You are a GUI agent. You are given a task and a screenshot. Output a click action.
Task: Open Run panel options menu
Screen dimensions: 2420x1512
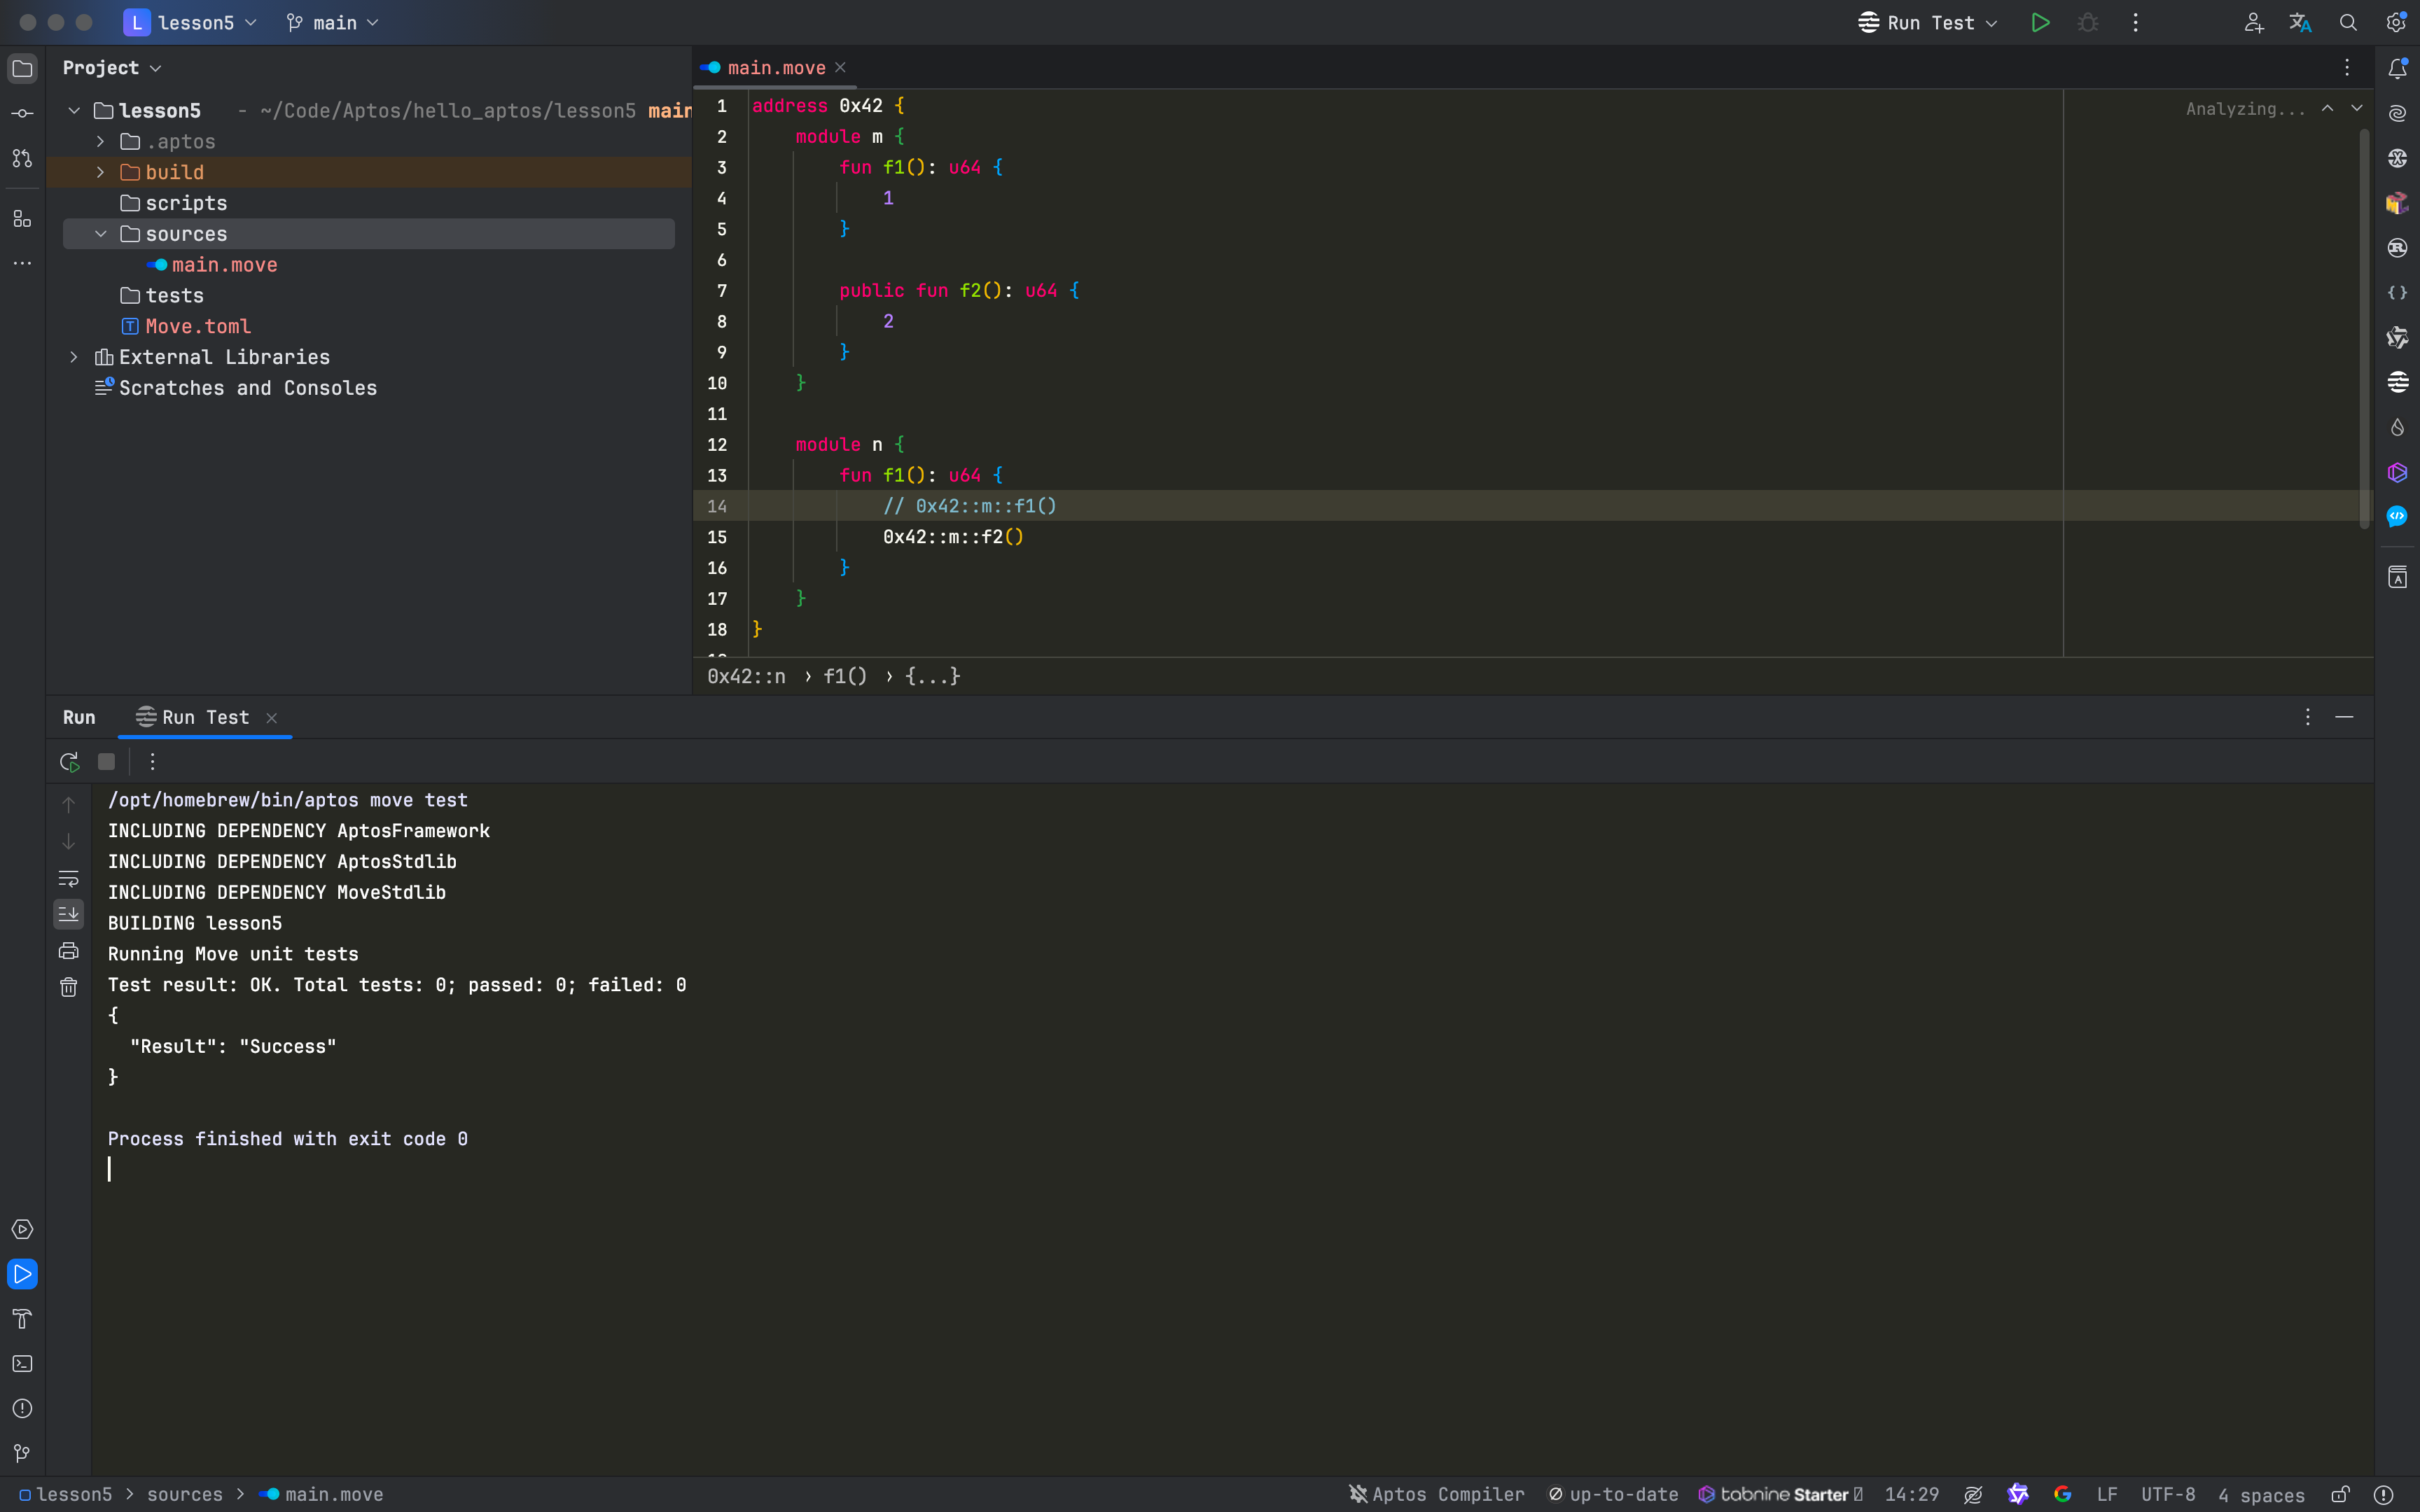point(2308,717)
